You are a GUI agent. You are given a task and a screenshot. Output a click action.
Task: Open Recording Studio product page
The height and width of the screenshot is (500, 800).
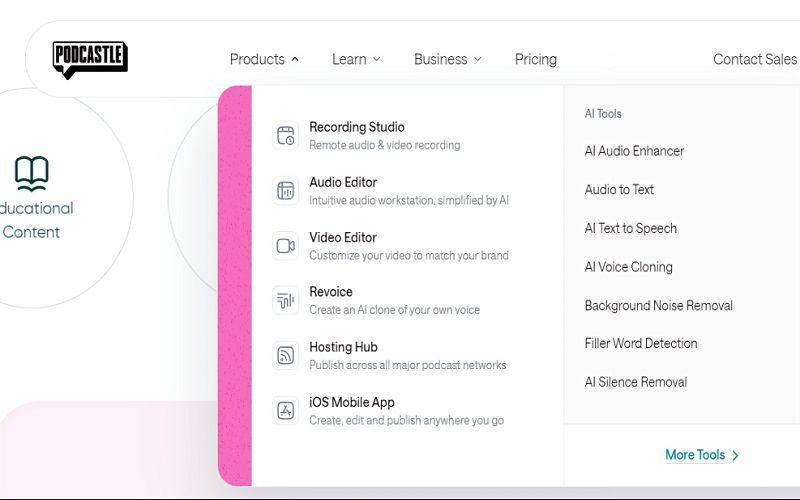pyautogui.click(x=357, y=127)
